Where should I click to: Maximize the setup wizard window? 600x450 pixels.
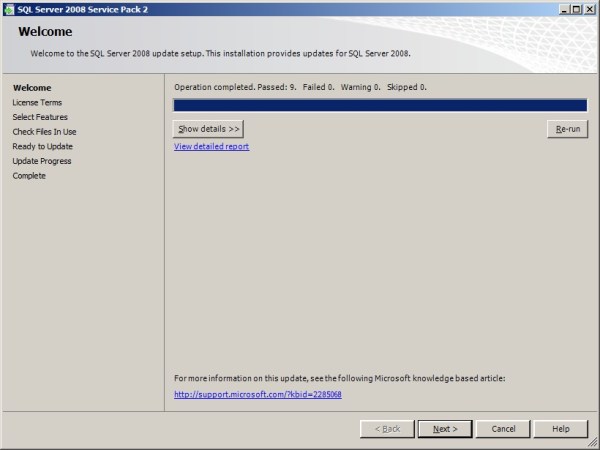point(576,8)
